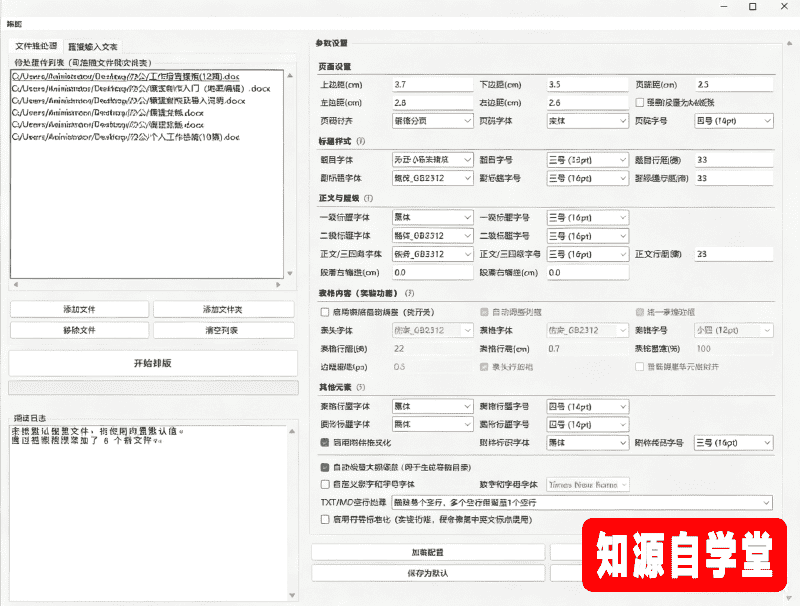This screenshot has height=606, width=800.
Task: Open the 二级标题字号 dropdown
Action: (x=587, y=236)
